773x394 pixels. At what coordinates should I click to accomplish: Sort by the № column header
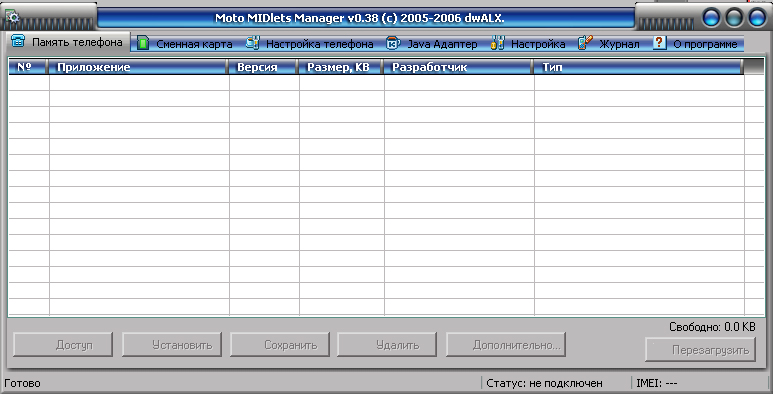(x=28, y=67)
